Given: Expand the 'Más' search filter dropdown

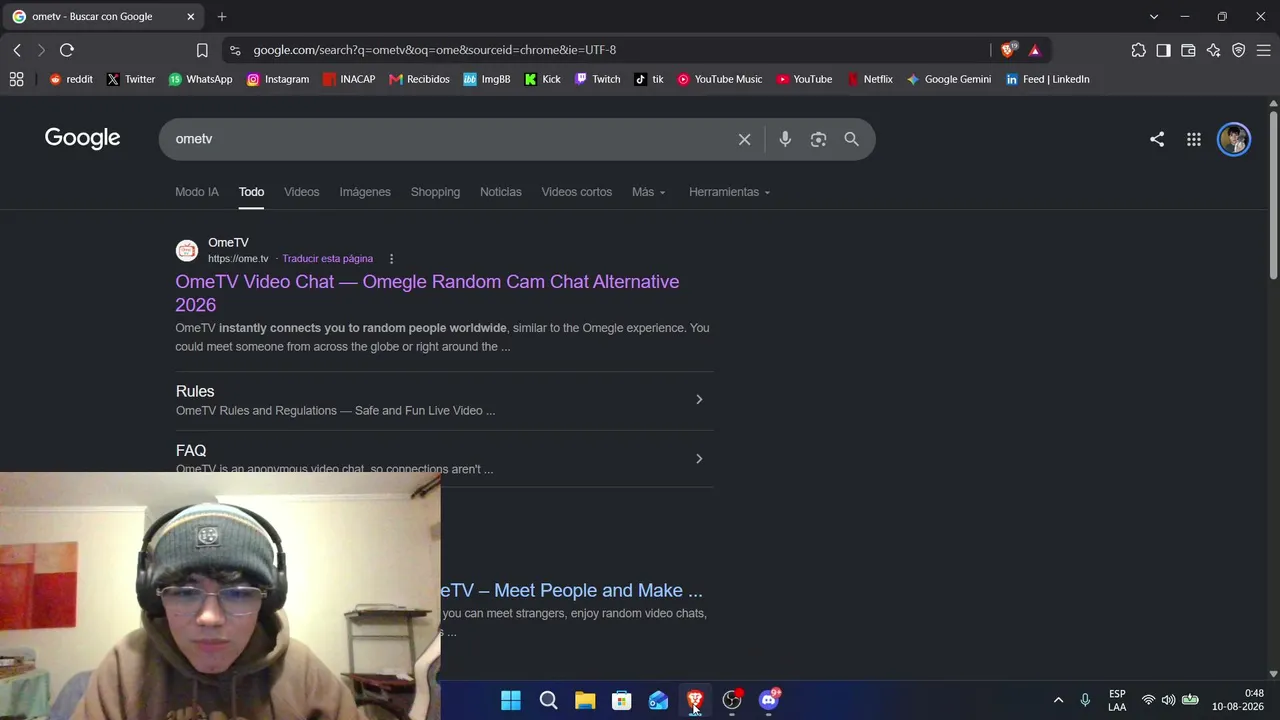Looking at the screenshot, I should click(648, 192).
